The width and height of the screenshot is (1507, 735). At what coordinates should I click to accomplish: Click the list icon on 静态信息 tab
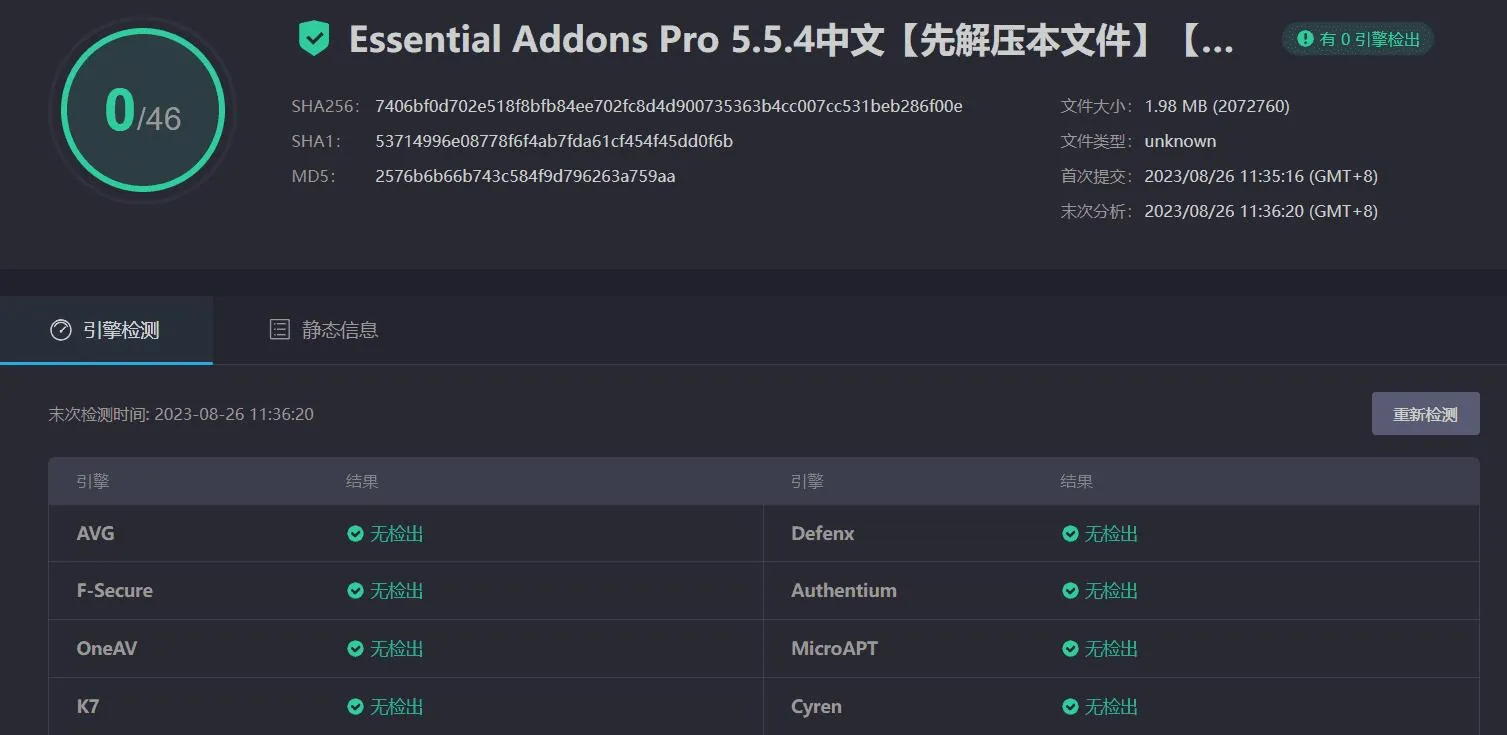click(280, 330)
